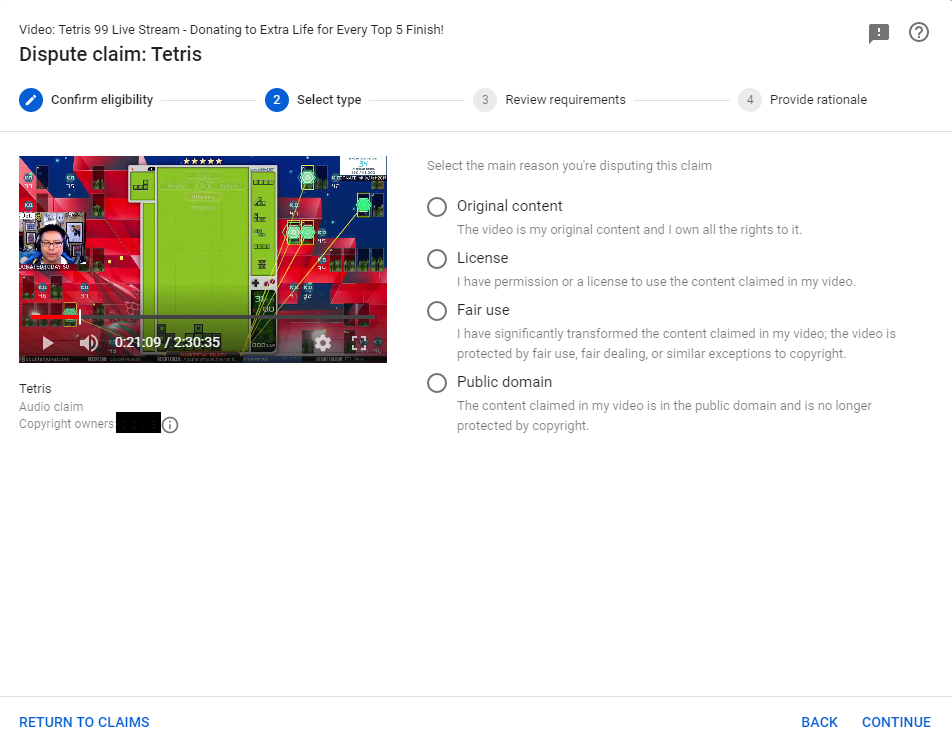Click the CONTINUE button

pos(896,722)
